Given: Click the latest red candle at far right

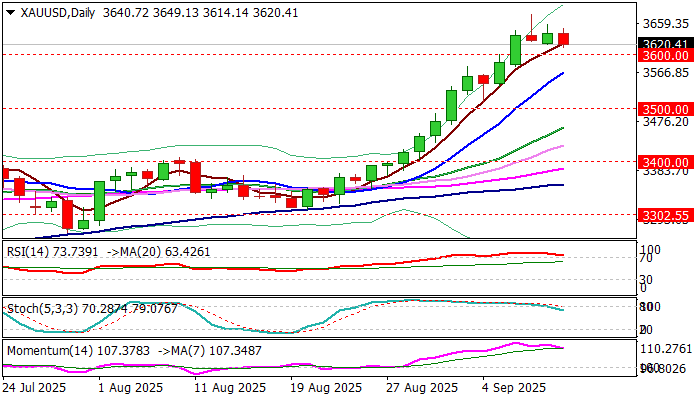Looking at the screenshot, I should point(564,39).
